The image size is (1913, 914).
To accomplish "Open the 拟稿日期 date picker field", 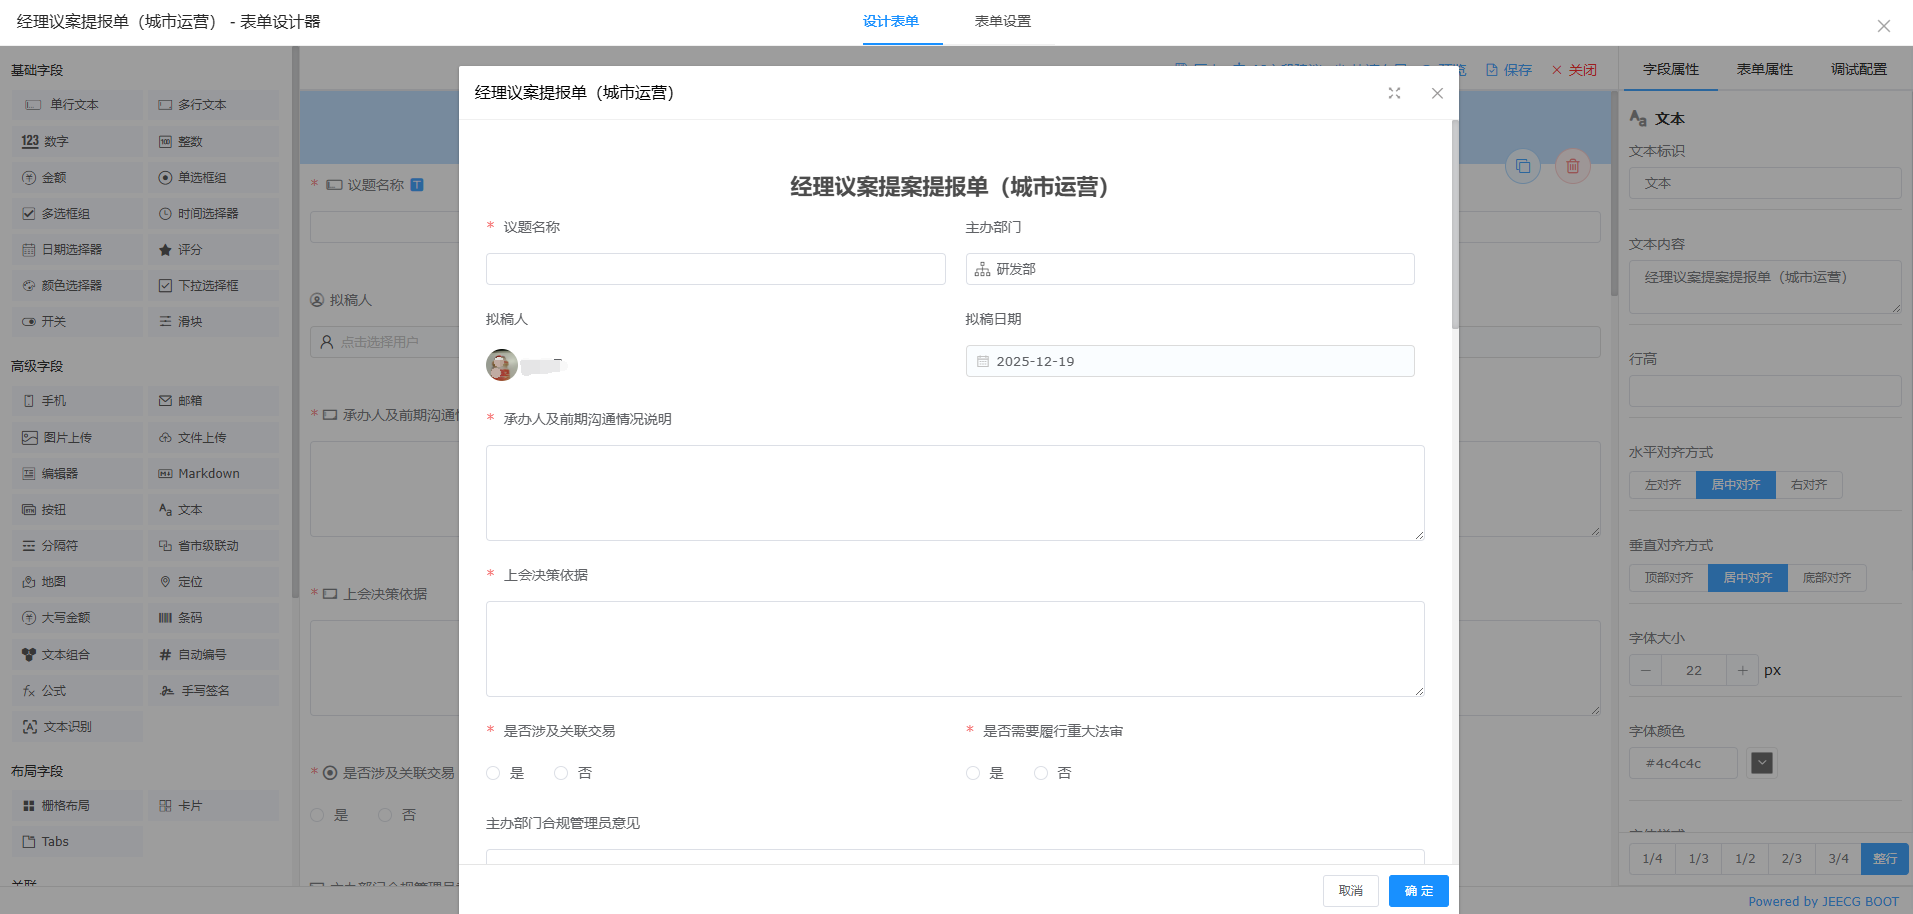I will click(1190, 361).
